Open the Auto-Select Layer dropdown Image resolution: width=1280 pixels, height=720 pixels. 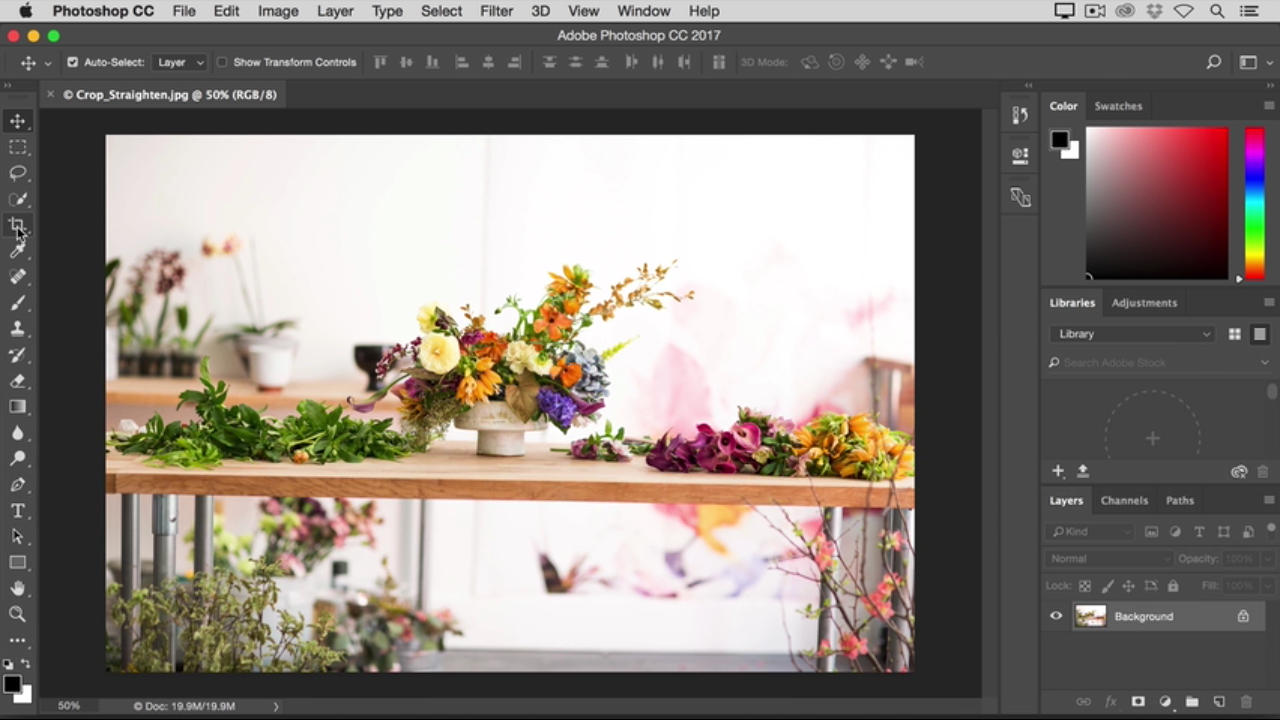point(180,62)
